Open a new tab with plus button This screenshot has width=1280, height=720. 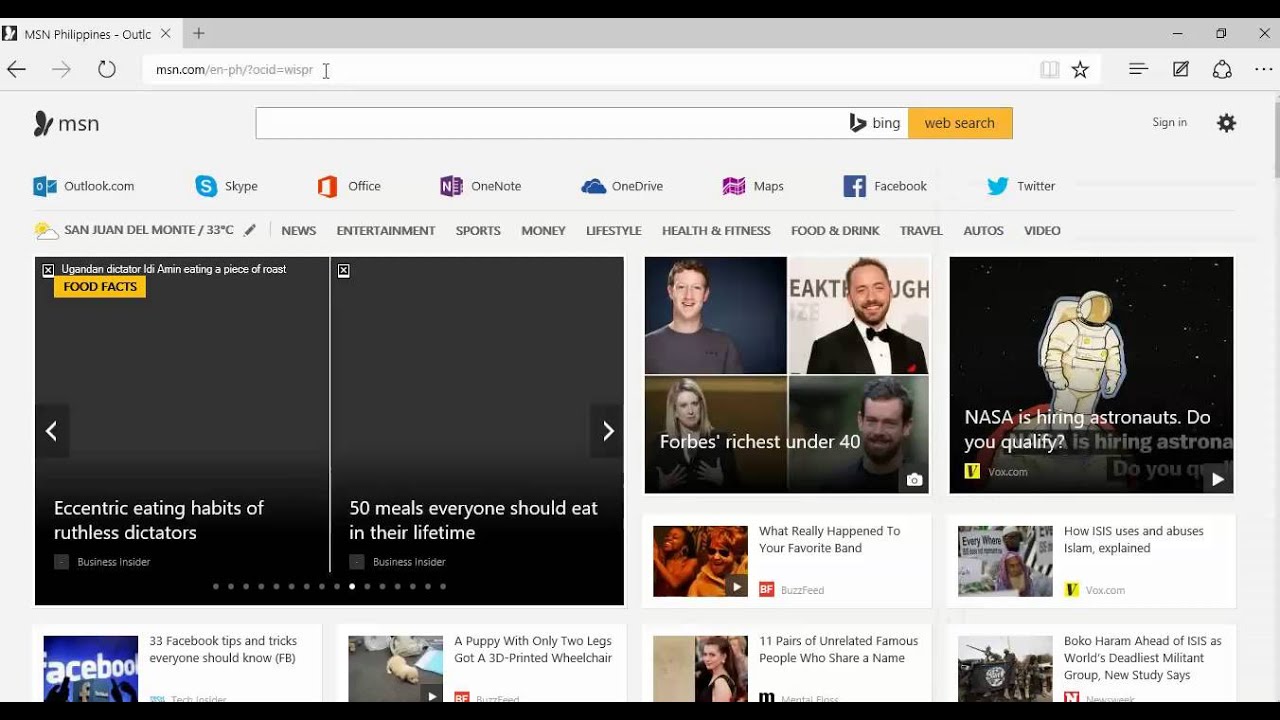199,33
